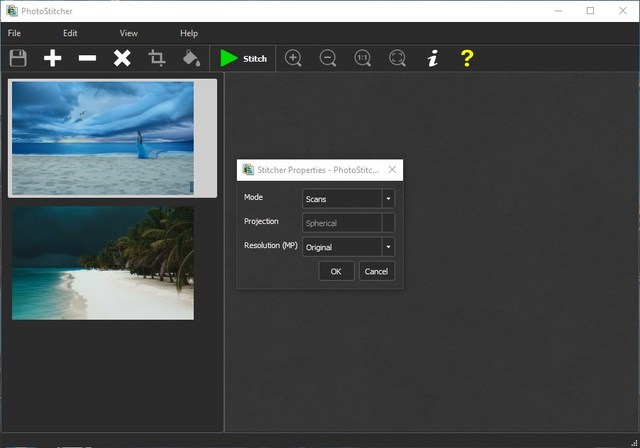The height and width of the screenshot is (448, 640).
Task: Open the View menu
Action: coord(129,33)
